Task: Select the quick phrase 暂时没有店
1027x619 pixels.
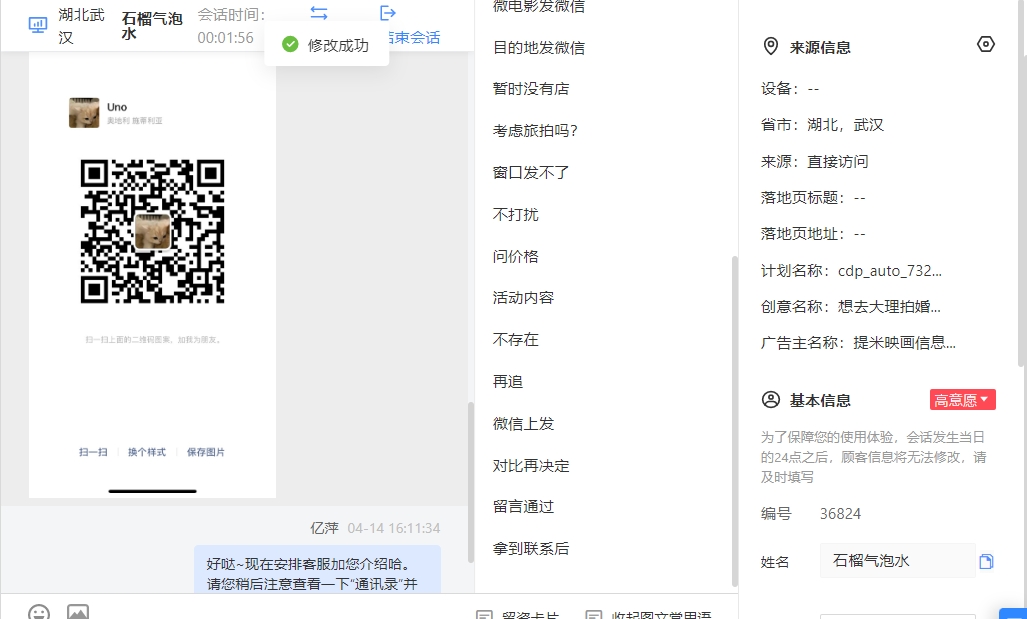Action: (x=531, y=89)
